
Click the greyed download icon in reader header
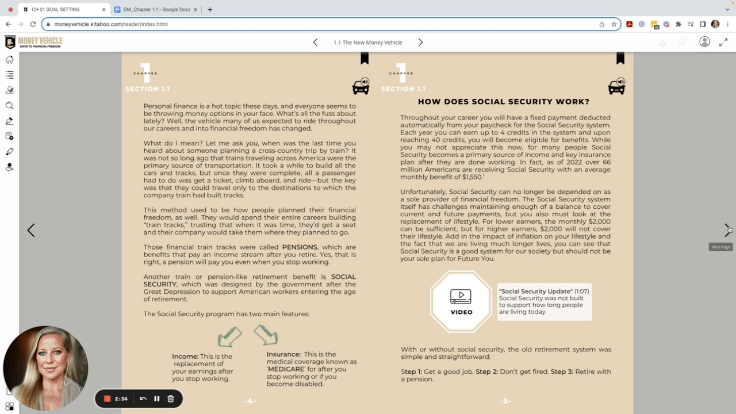(662, 42)
